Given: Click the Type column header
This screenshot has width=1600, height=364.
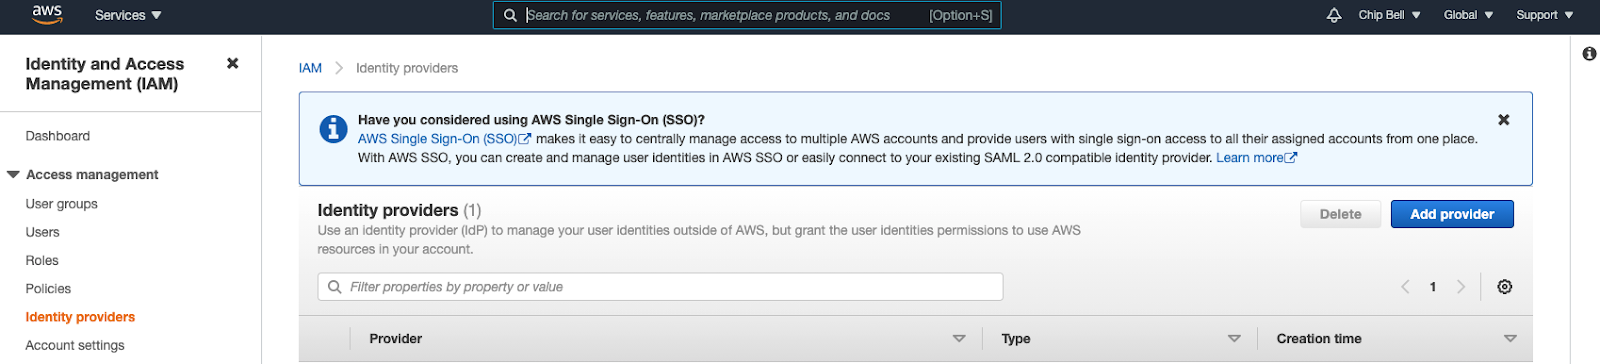Looking at the screenshot, I should coord(1016,339).
